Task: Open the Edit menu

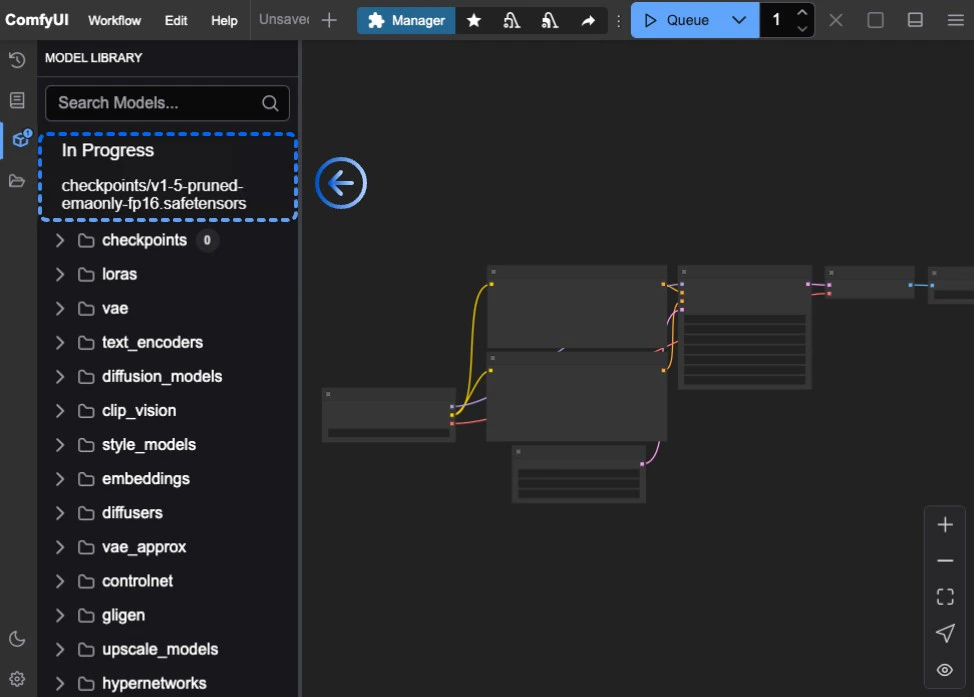Action: [x=176, y=20]
